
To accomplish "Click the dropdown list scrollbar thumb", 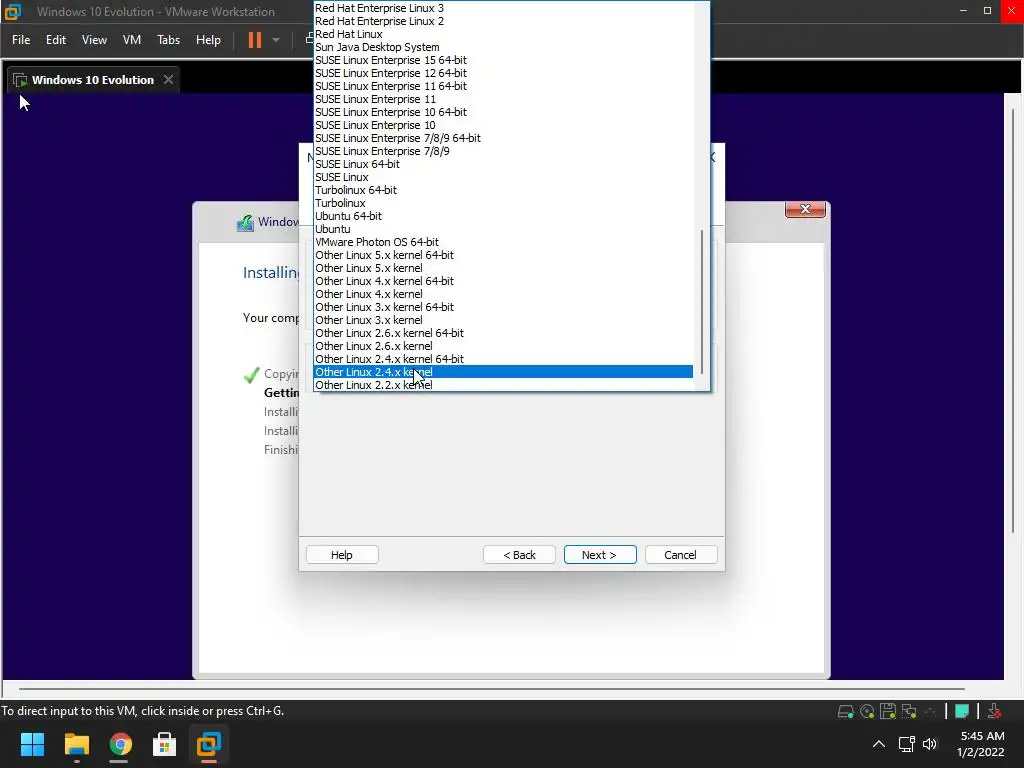I will (702, 302).
